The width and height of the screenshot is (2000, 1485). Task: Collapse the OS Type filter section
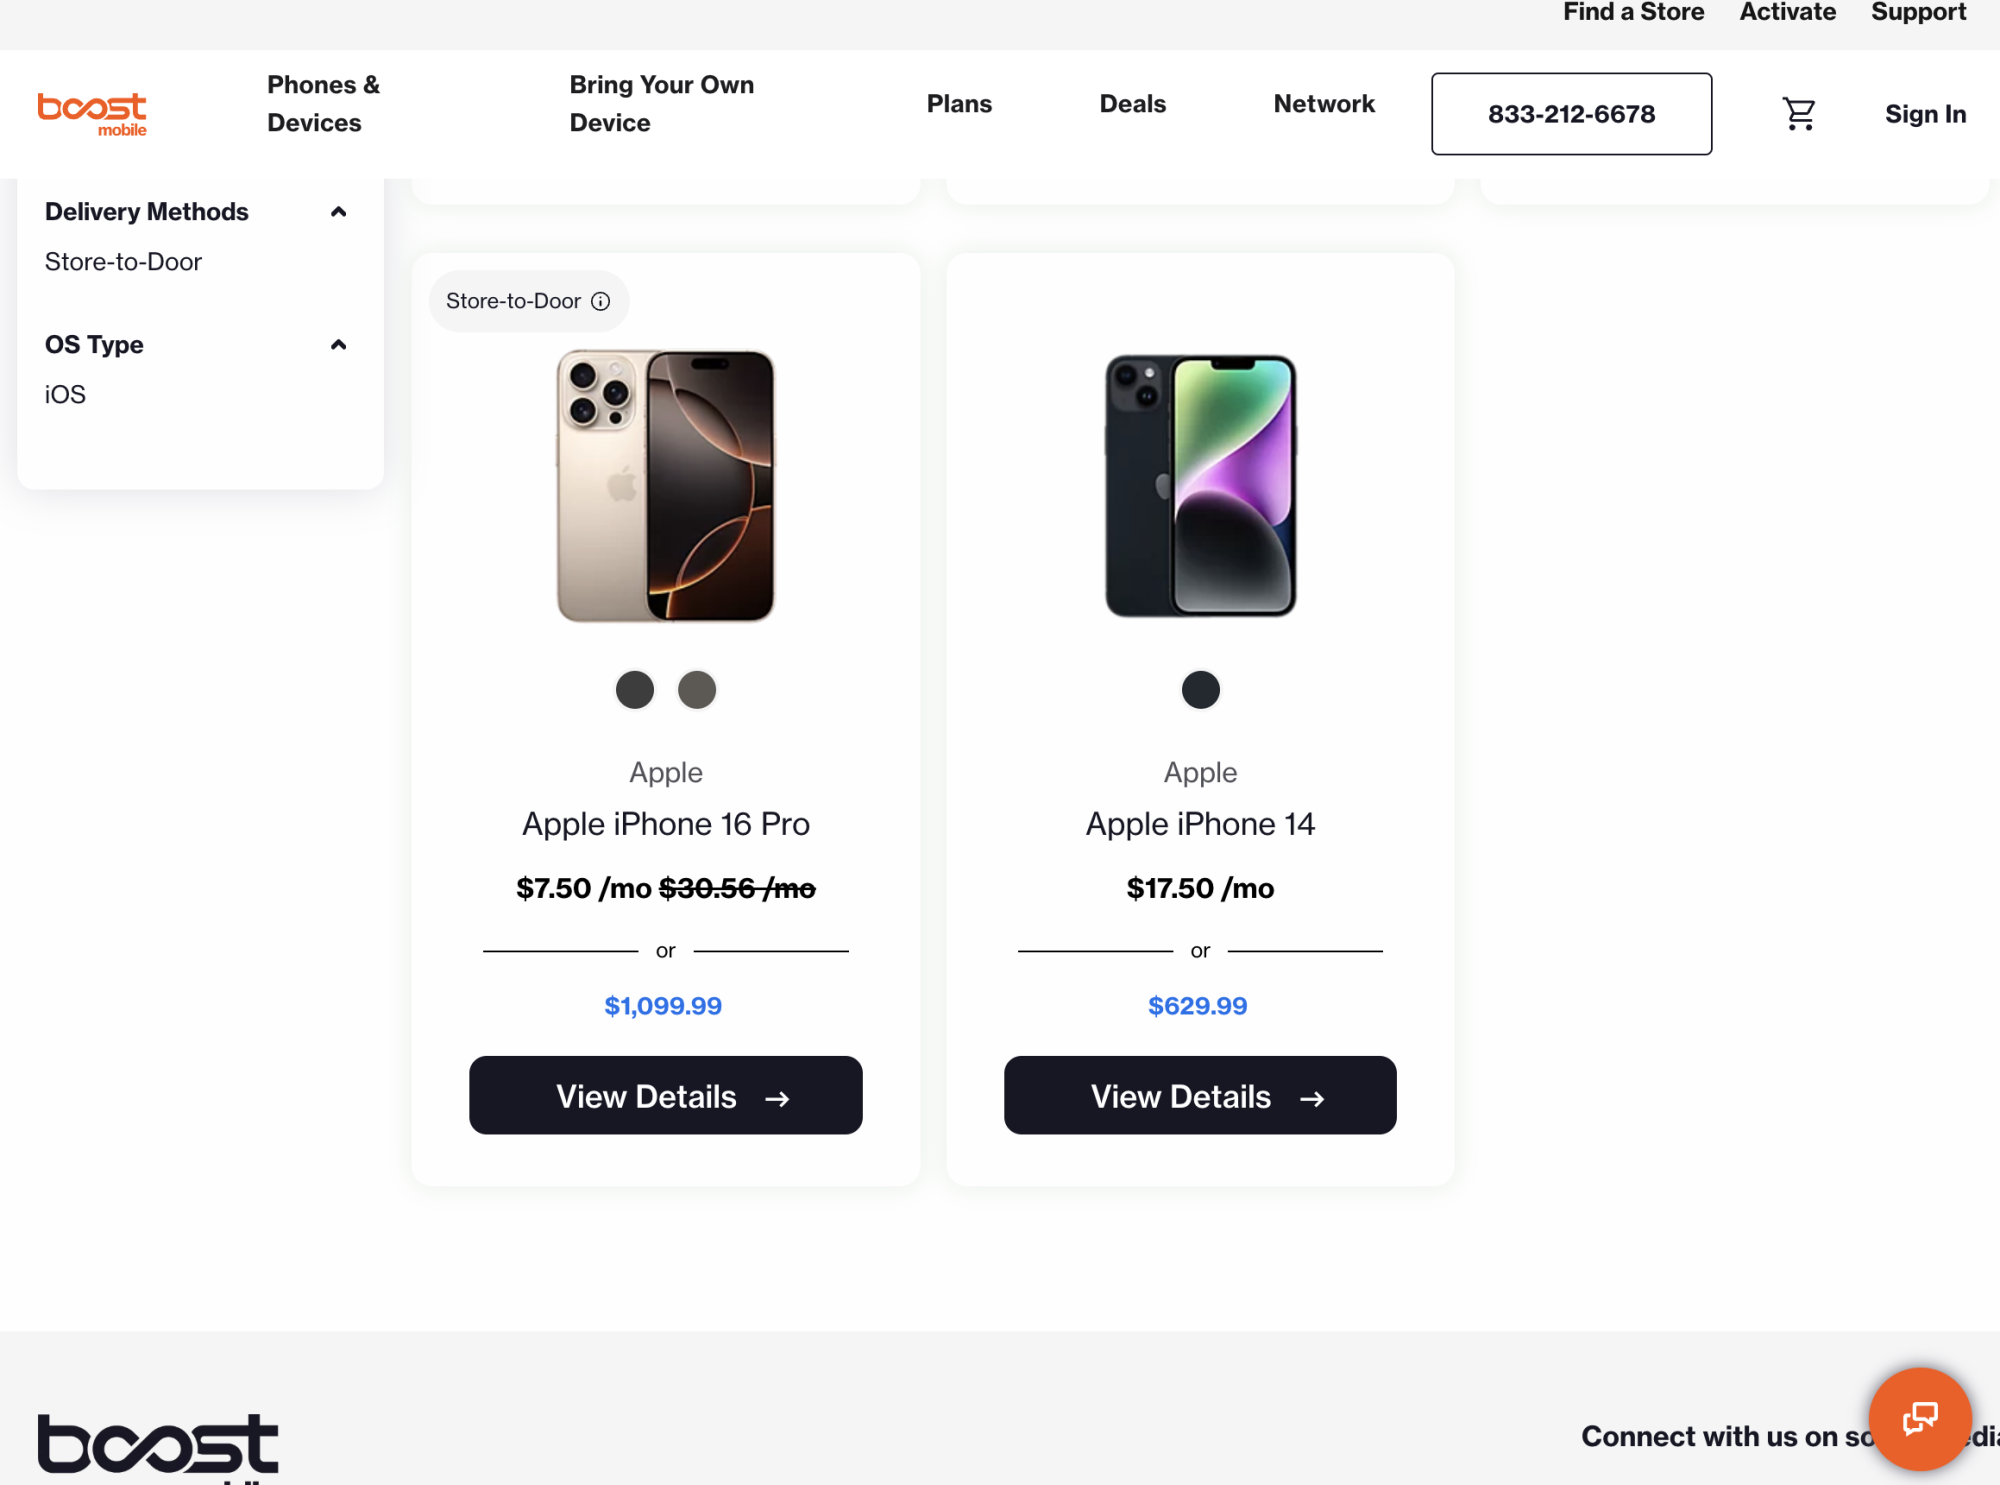tap(338, 345)
